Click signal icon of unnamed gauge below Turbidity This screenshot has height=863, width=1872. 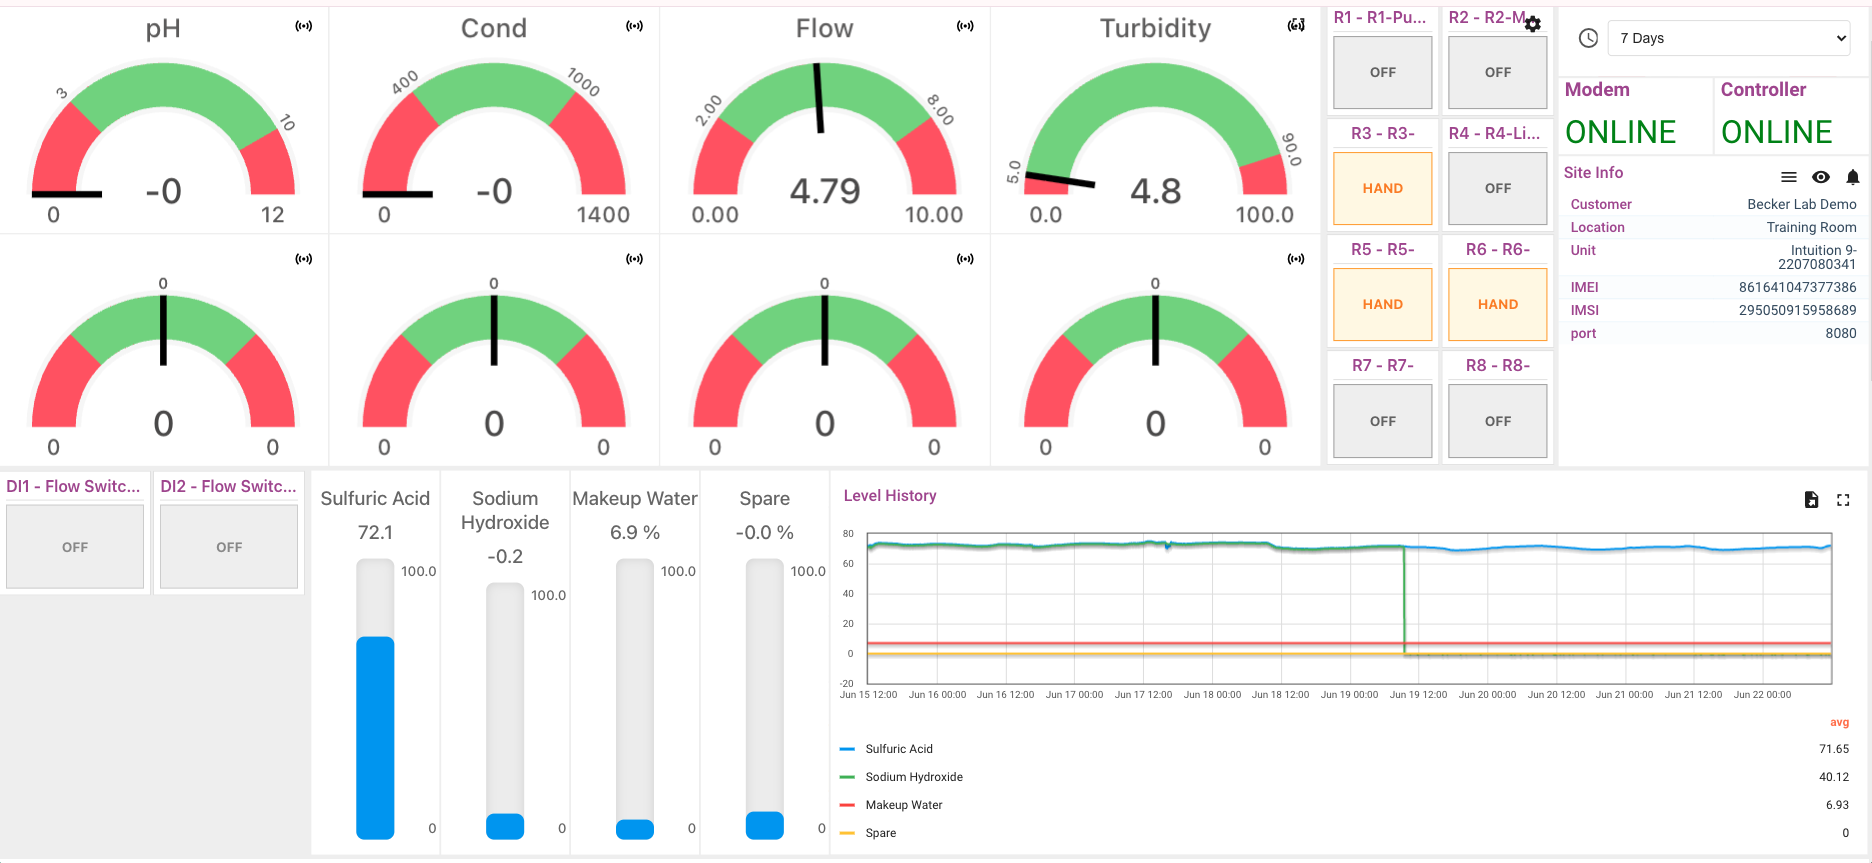[x=1296, y=259]
